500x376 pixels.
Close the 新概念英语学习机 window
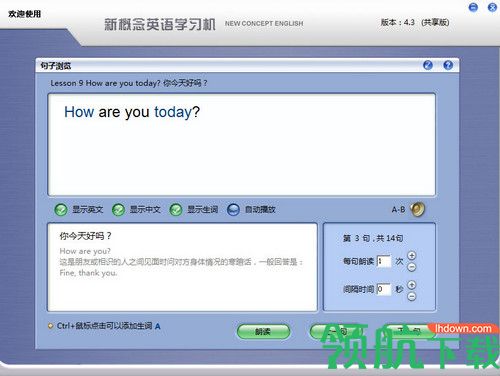click(492, 7)
